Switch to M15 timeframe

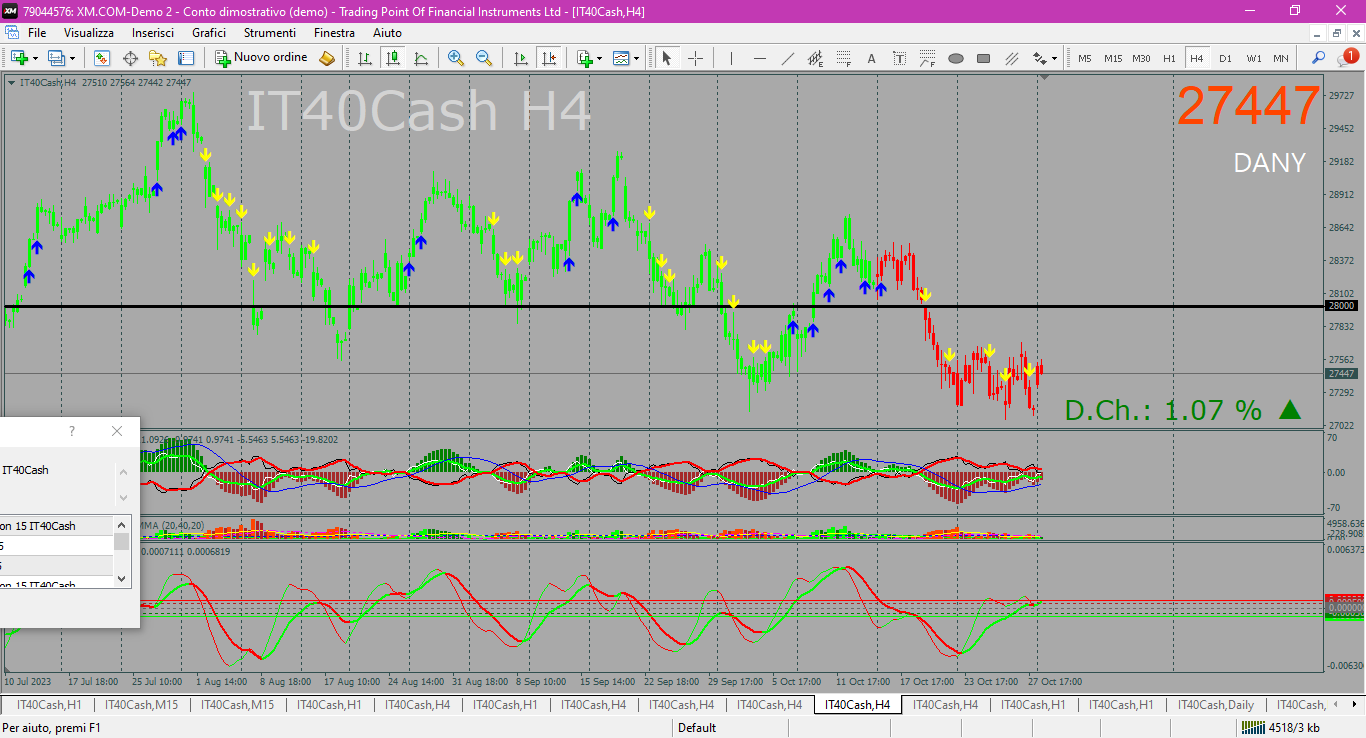[1113, 58]
